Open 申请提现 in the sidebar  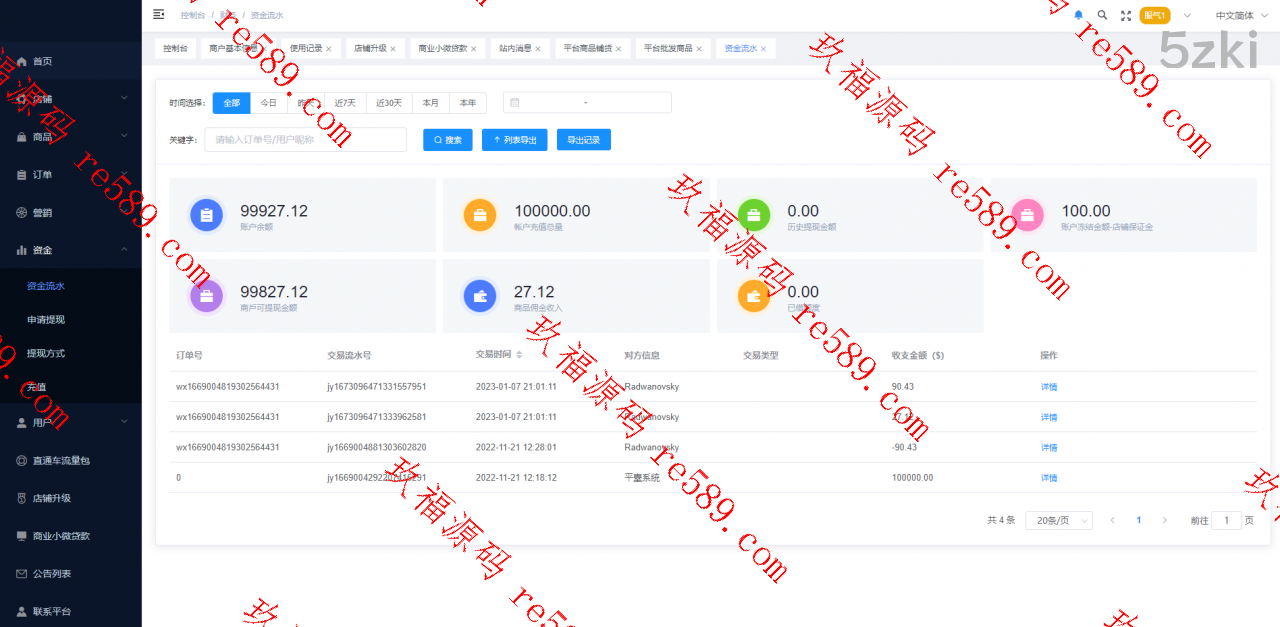coord(46,320)
